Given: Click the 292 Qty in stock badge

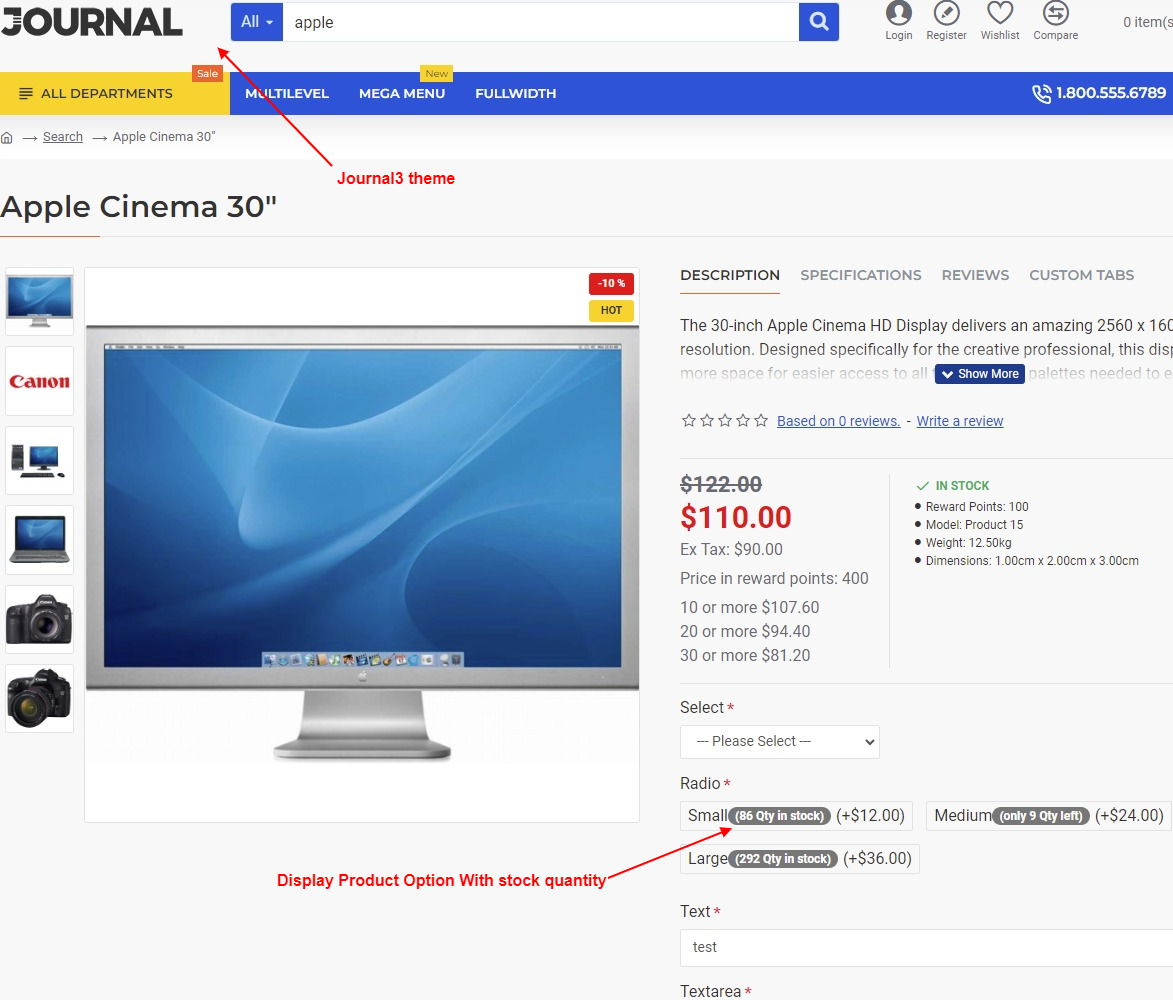Looking at the screenshot, I should pos(782,859).
